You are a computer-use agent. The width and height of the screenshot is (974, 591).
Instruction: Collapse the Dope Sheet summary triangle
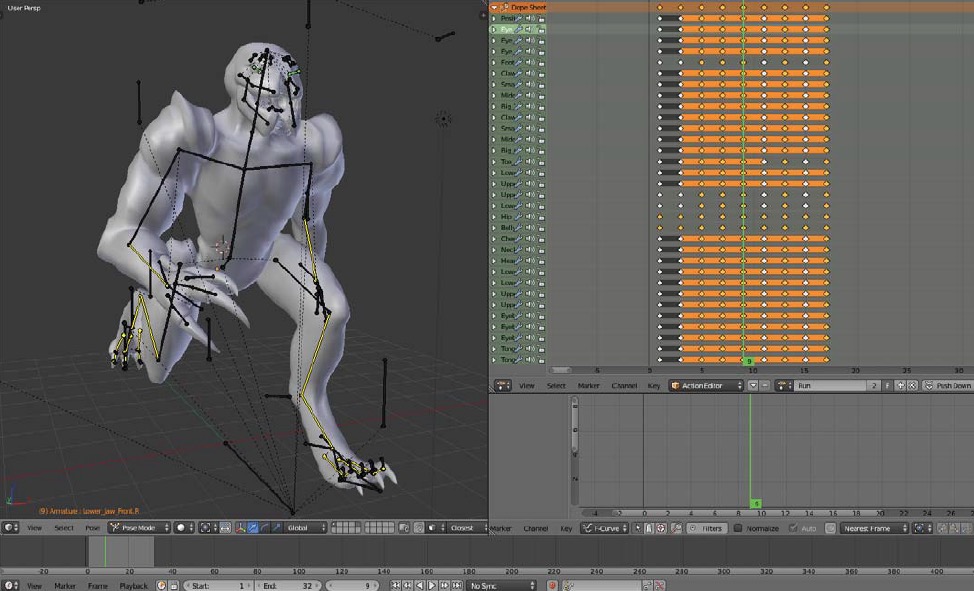click(494, 7)
